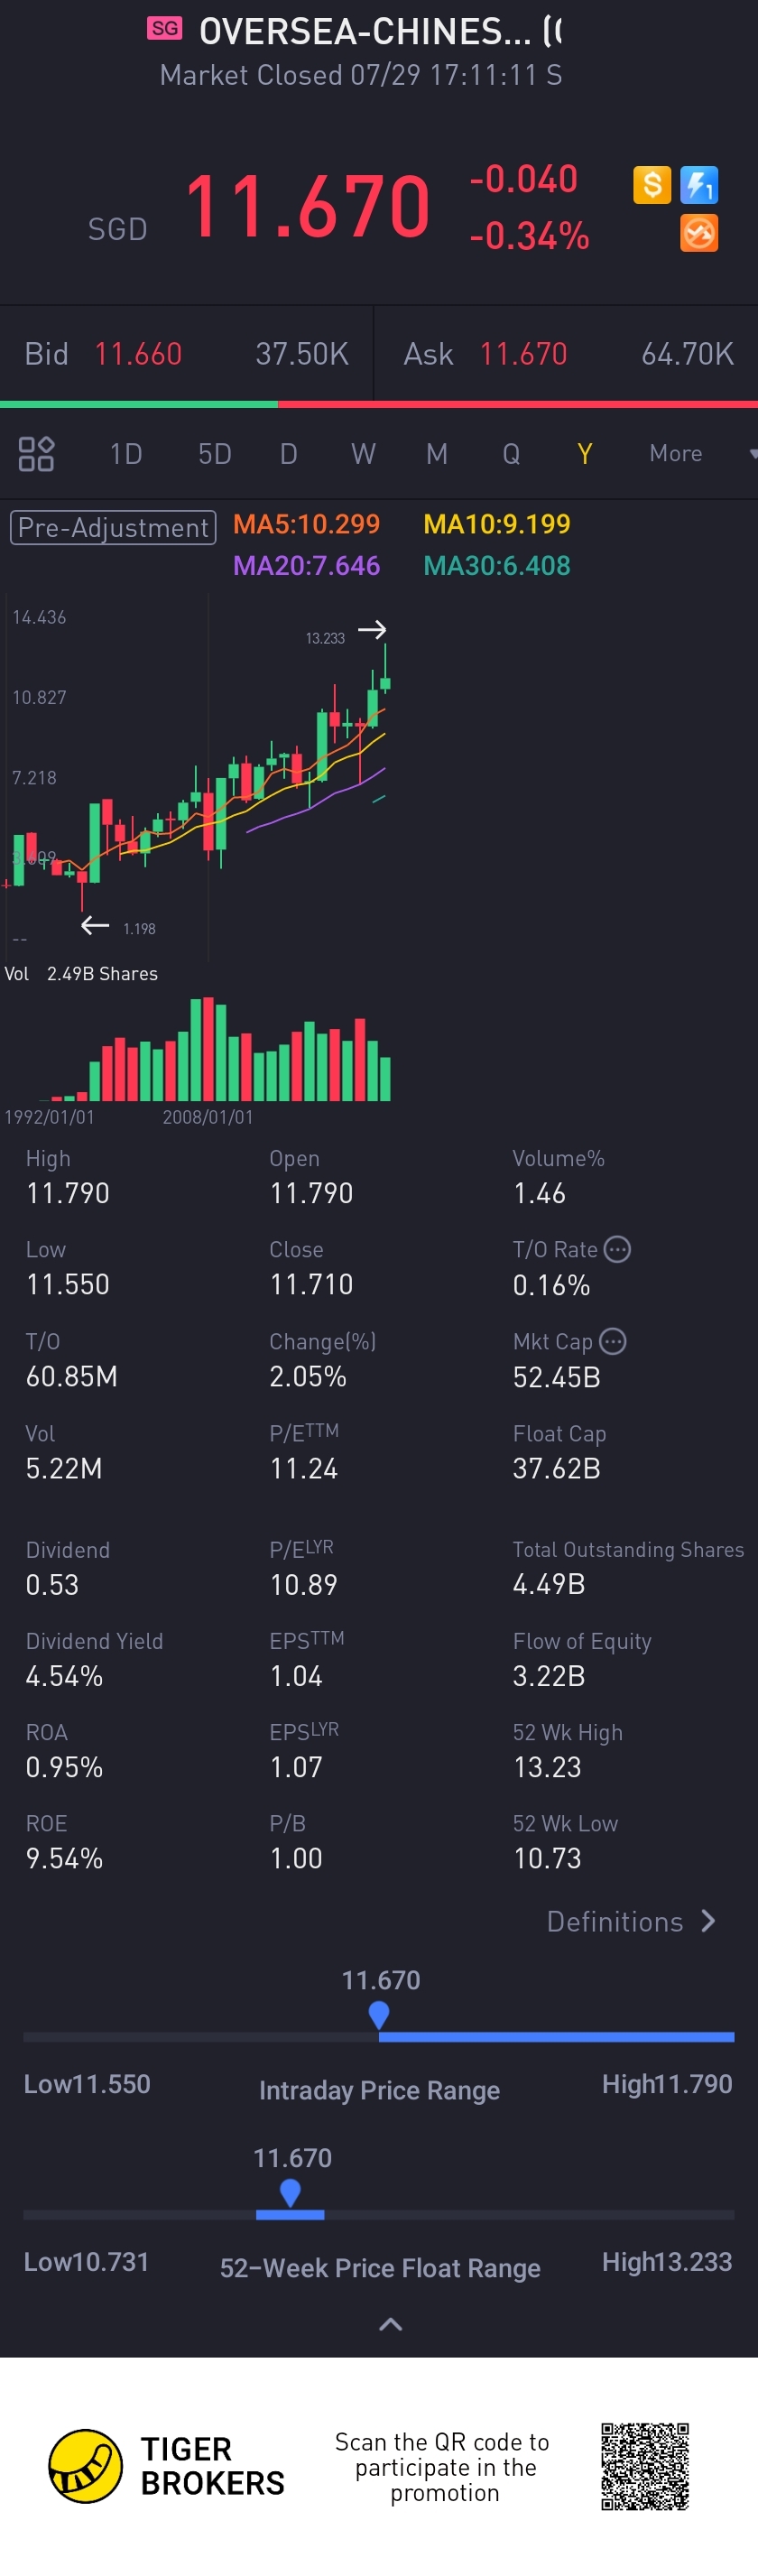The width and height of the screenshot is (758, 2576).
Task: Switch to the M monthly chart tab
Action: coord(437,454)
